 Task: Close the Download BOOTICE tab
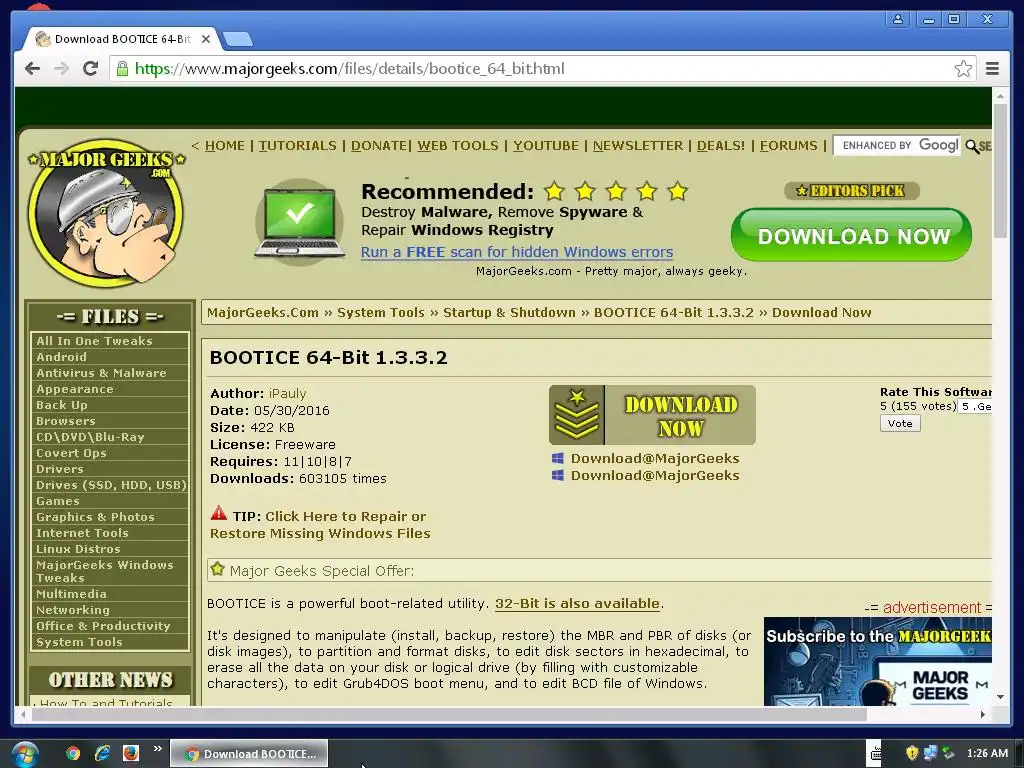pyautogui.click(x=206, y=39)
